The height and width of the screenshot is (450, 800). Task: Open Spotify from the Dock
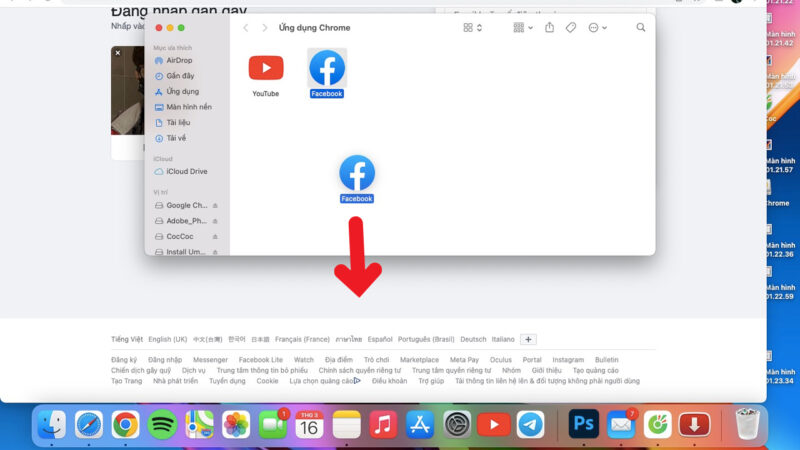point(162,424)
